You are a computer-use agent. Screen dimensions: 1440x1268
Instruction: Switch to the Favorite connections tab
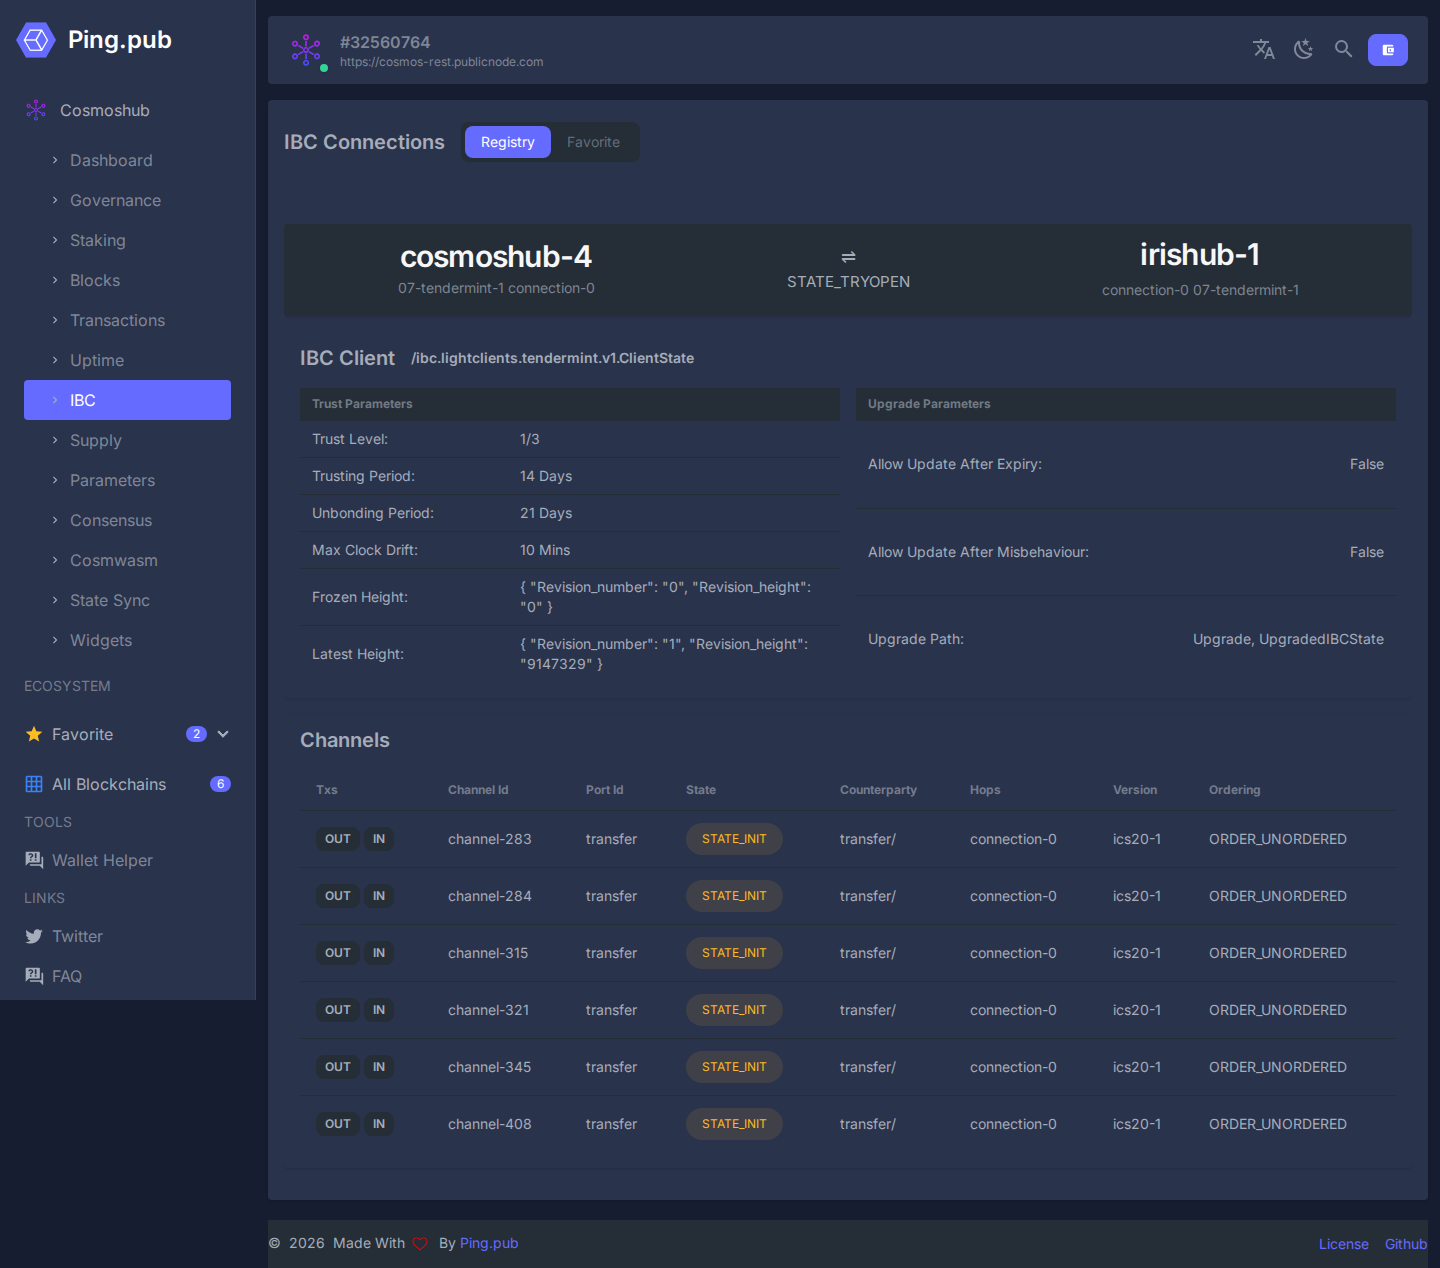593,142
